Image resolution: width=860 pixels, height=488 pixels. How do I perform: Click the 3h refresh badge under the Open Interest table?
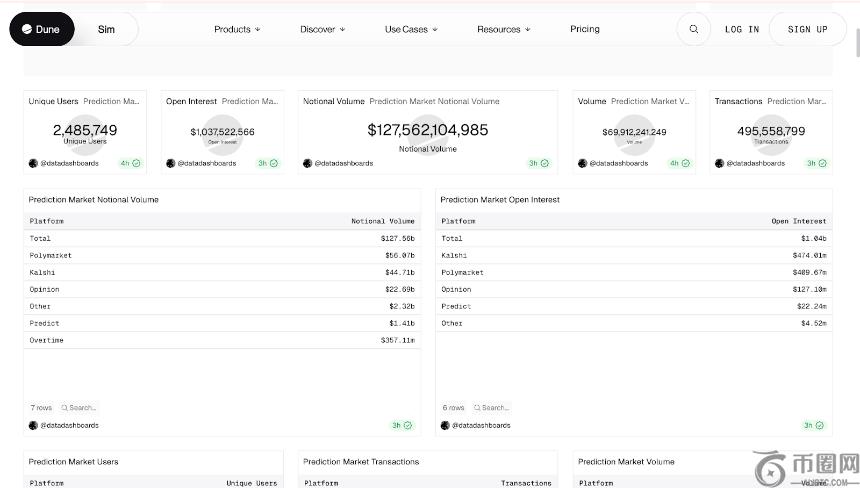[814, 425]
